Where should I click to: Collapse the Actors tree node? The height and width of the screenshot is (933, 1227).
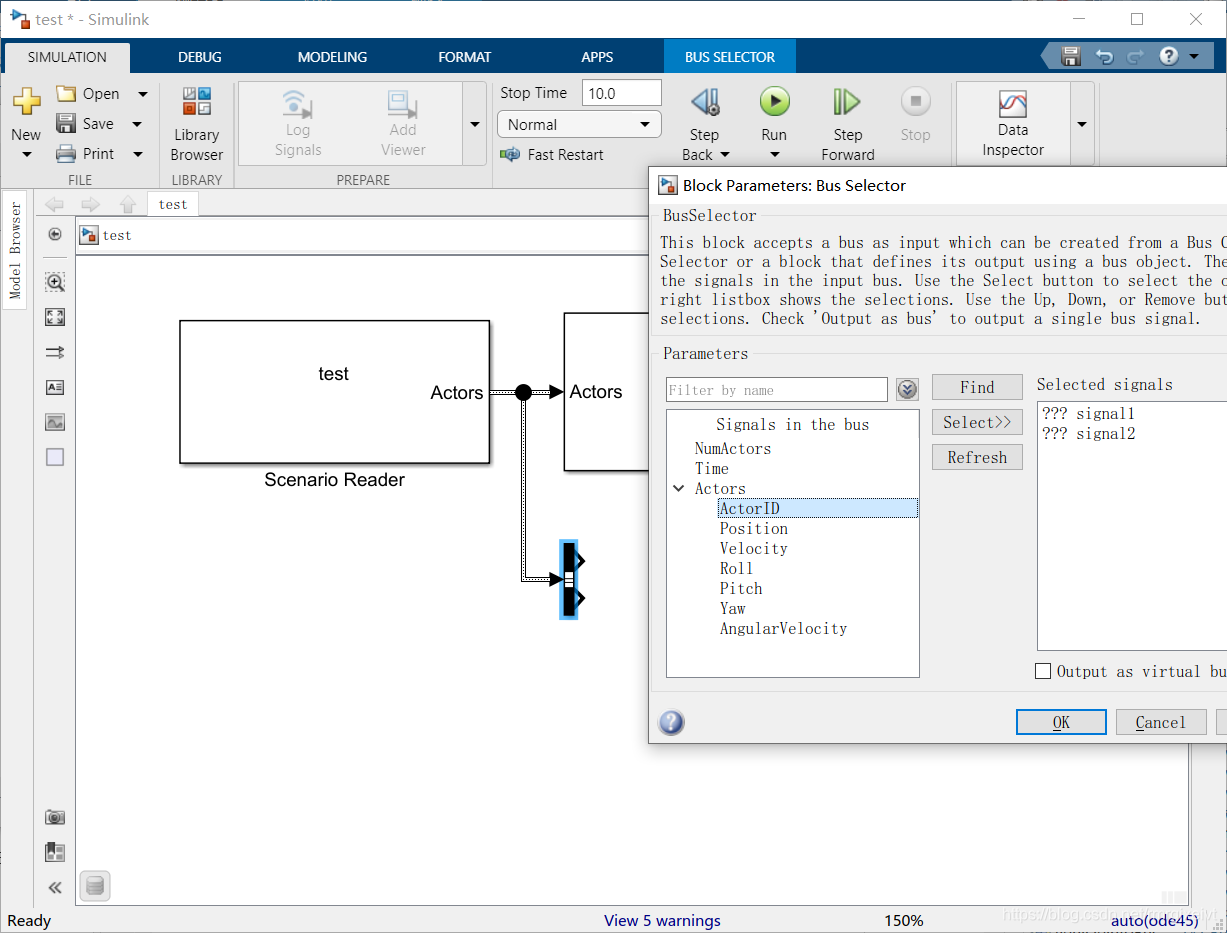[679, 489]
